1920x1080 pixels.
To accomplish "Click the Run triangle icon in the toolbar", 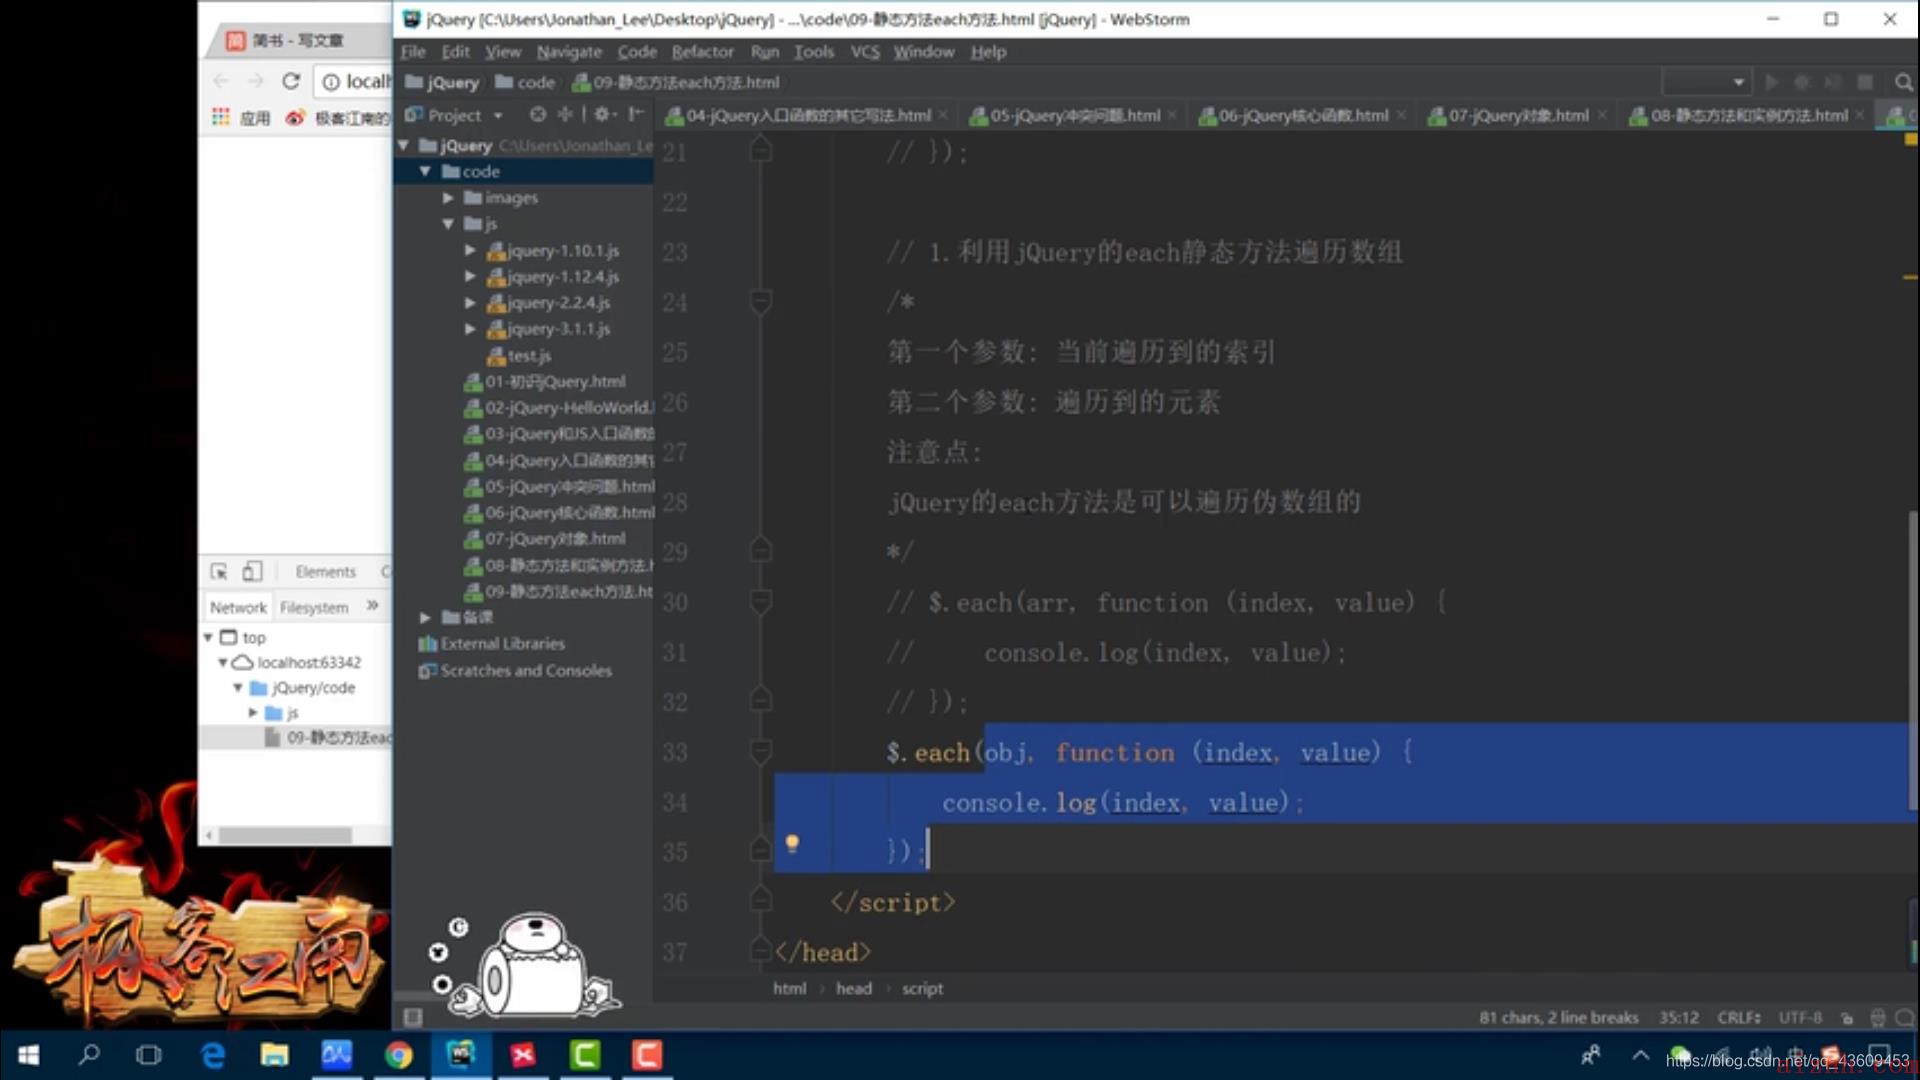I will pos(1771,82).
